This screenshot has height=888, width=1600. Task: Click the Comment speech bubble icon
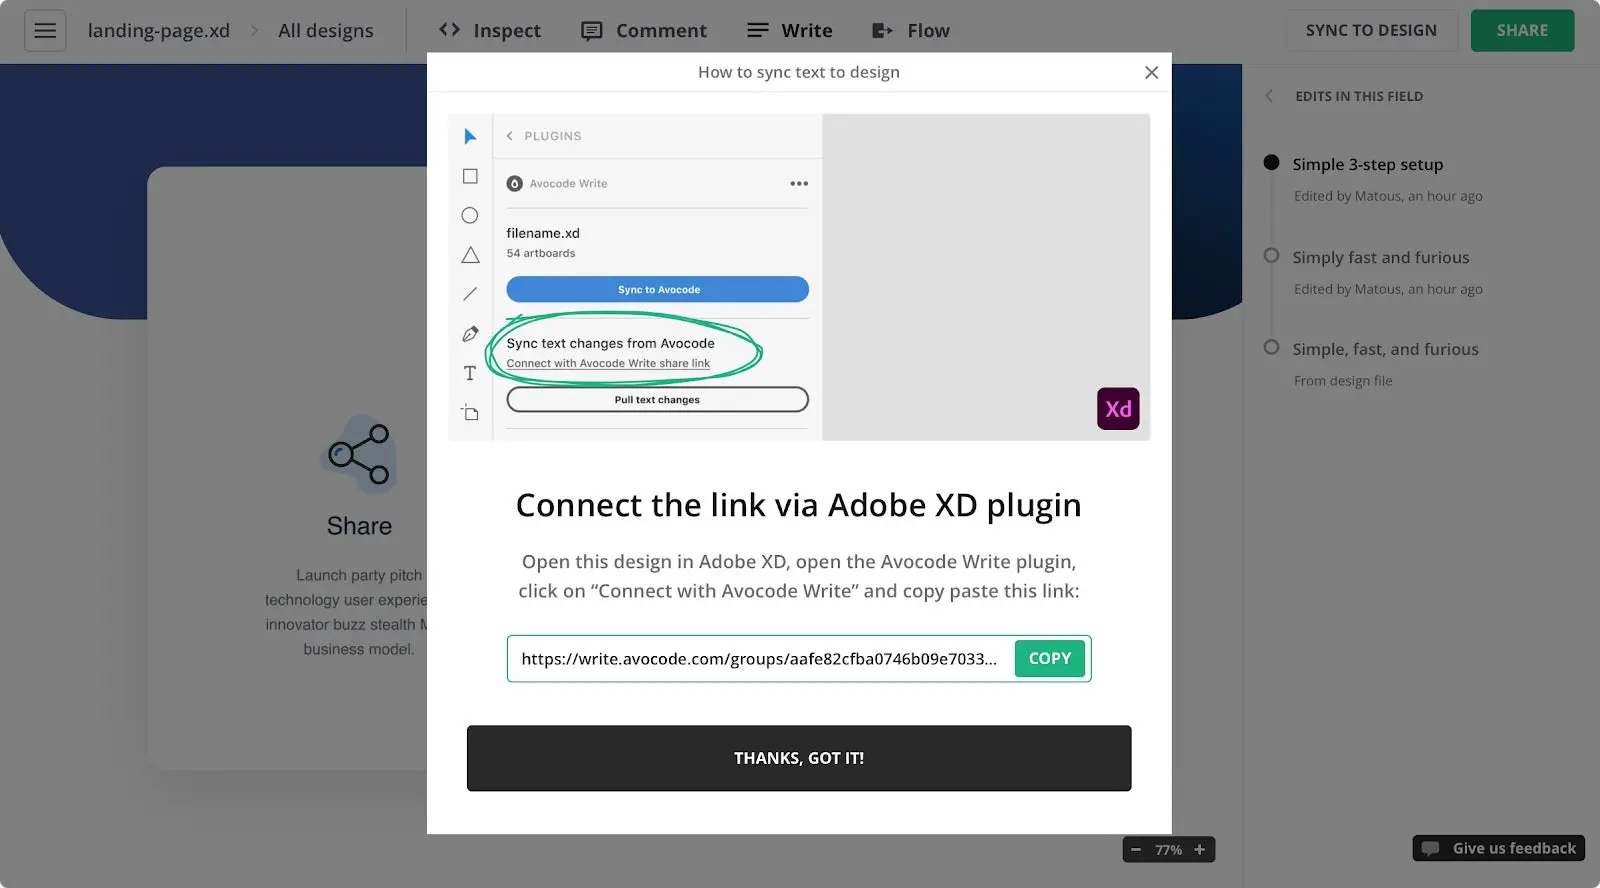[x=593, y=30]
